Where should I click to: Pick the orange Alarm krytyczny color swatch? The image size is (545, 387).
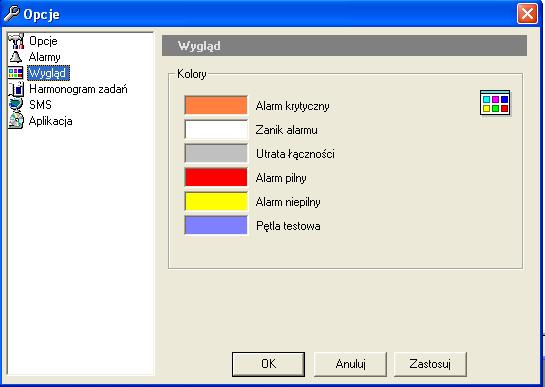coord(216,105)
